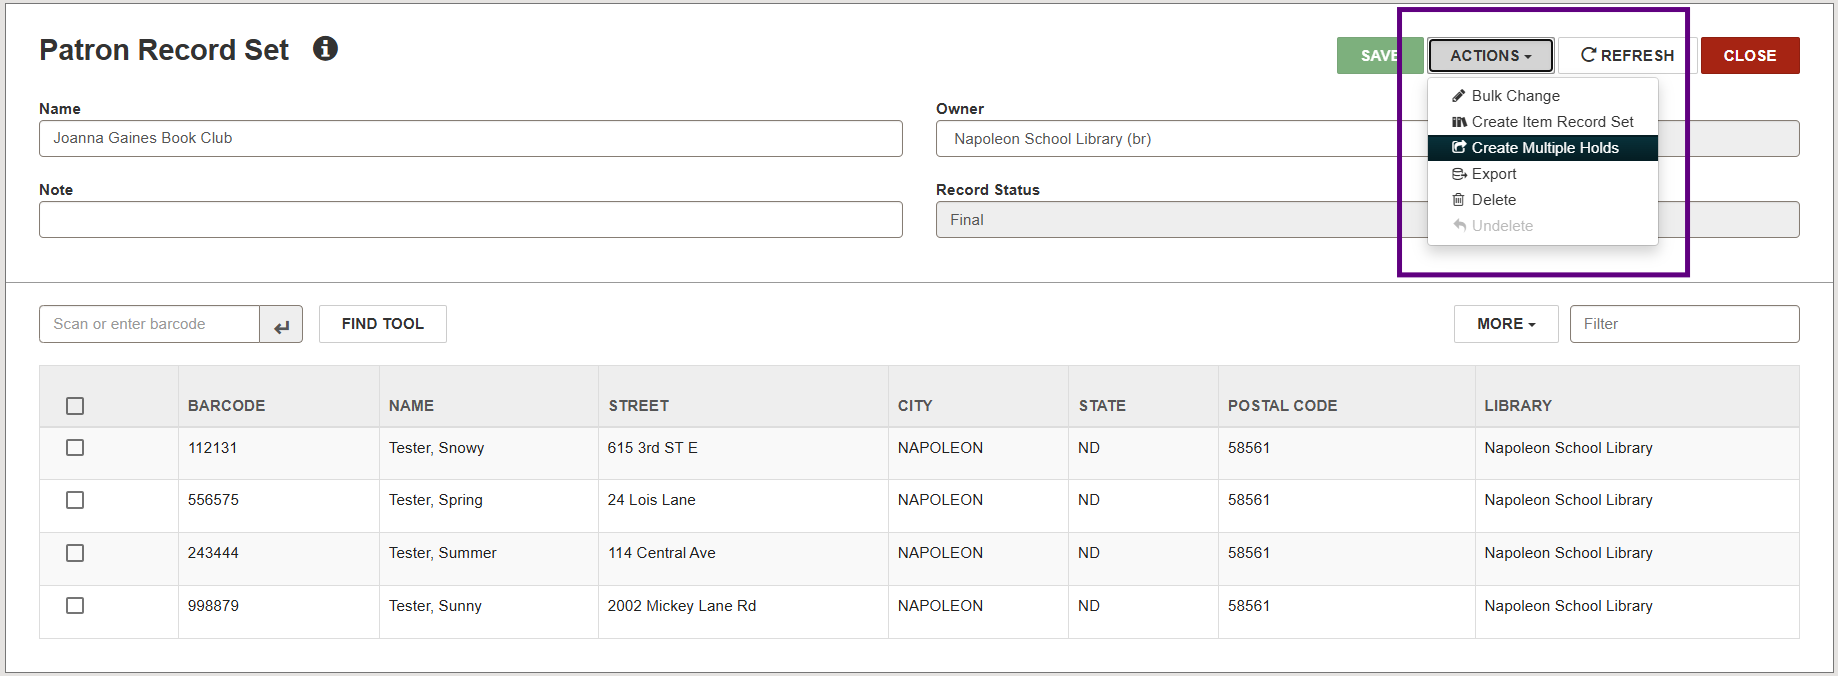
Task: Check the row for Tester, Sunny
Action: (75, 606)
